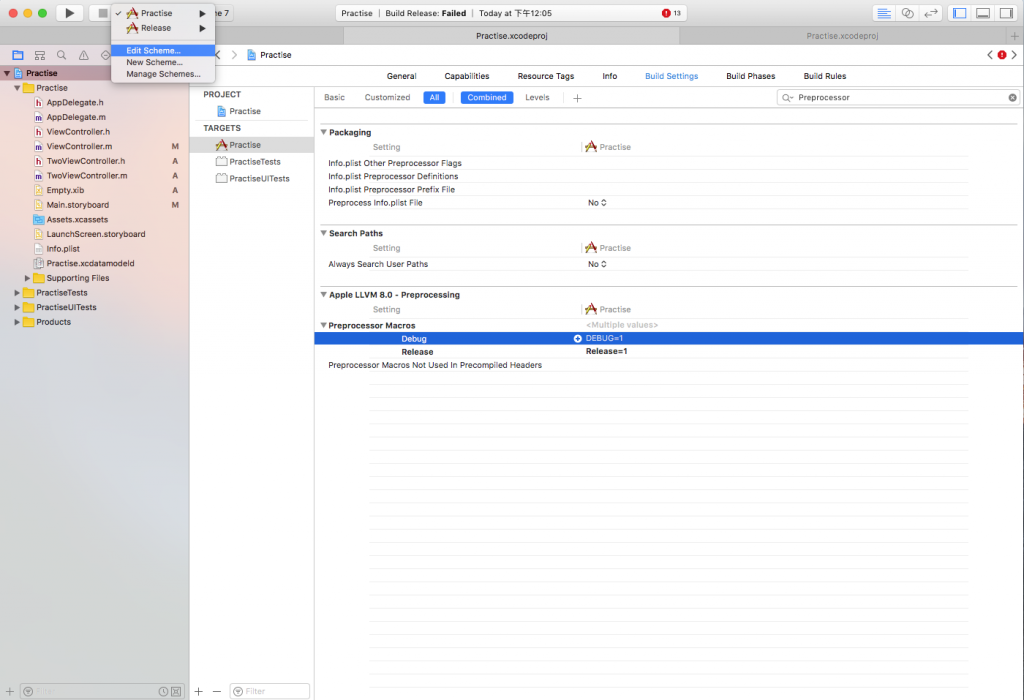Select the Release scheme in popup

[157, 28]
